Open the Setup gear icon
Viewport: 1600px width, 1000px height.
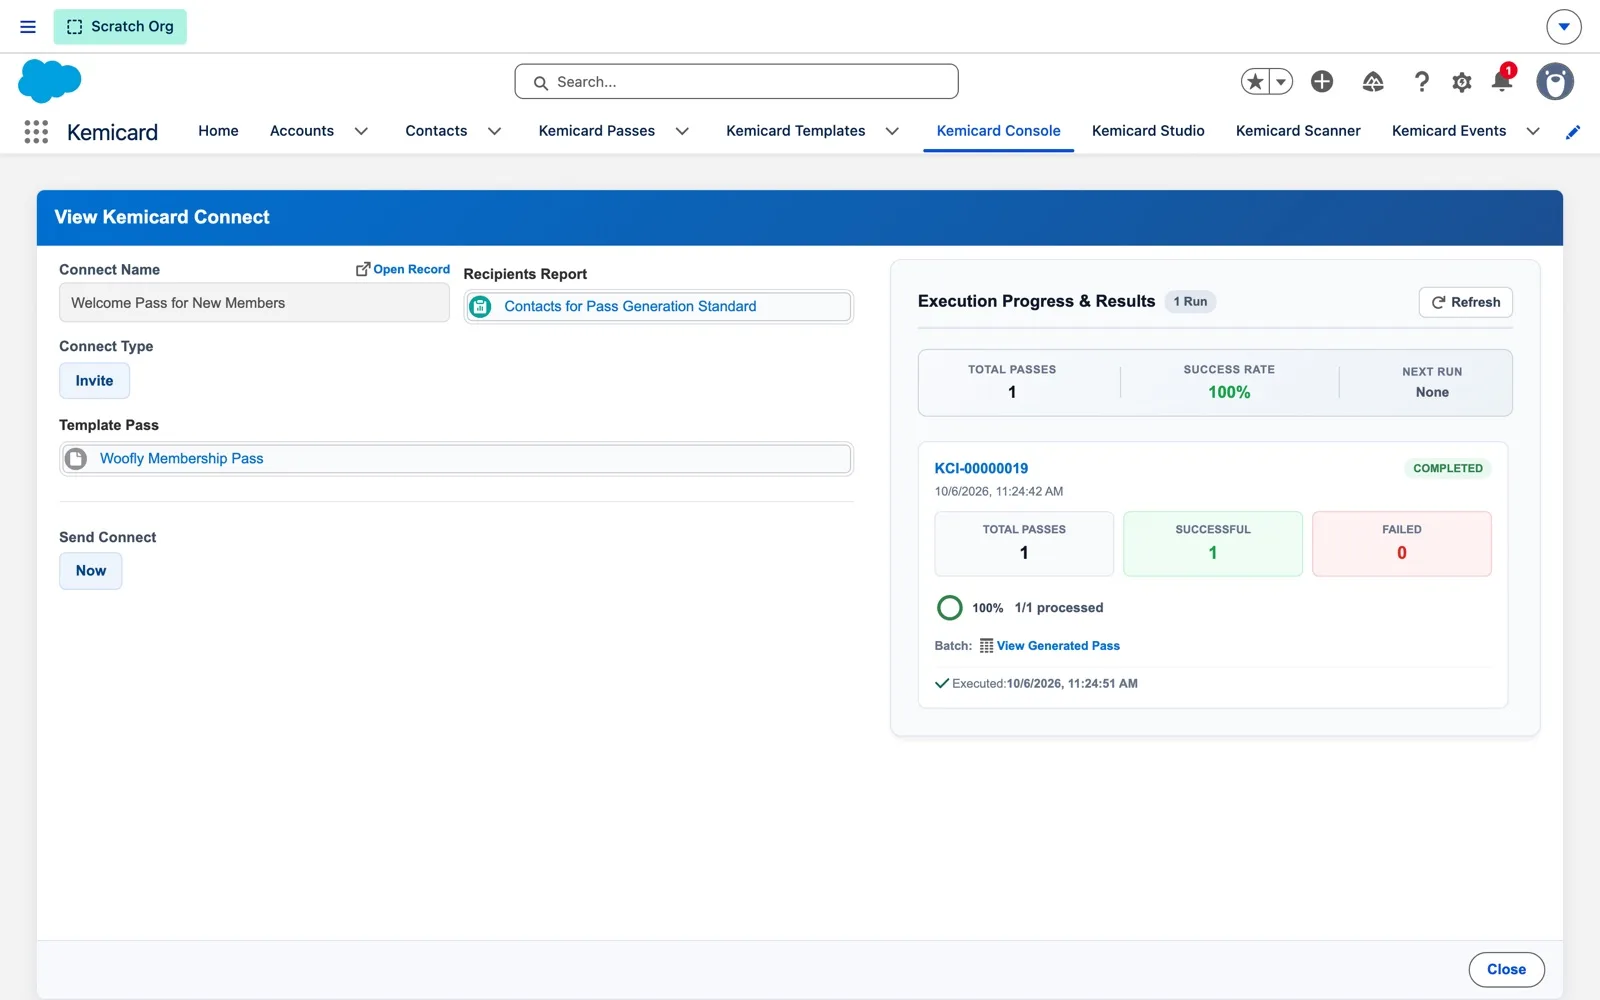pyautogui.click(x=1462, y=82)
